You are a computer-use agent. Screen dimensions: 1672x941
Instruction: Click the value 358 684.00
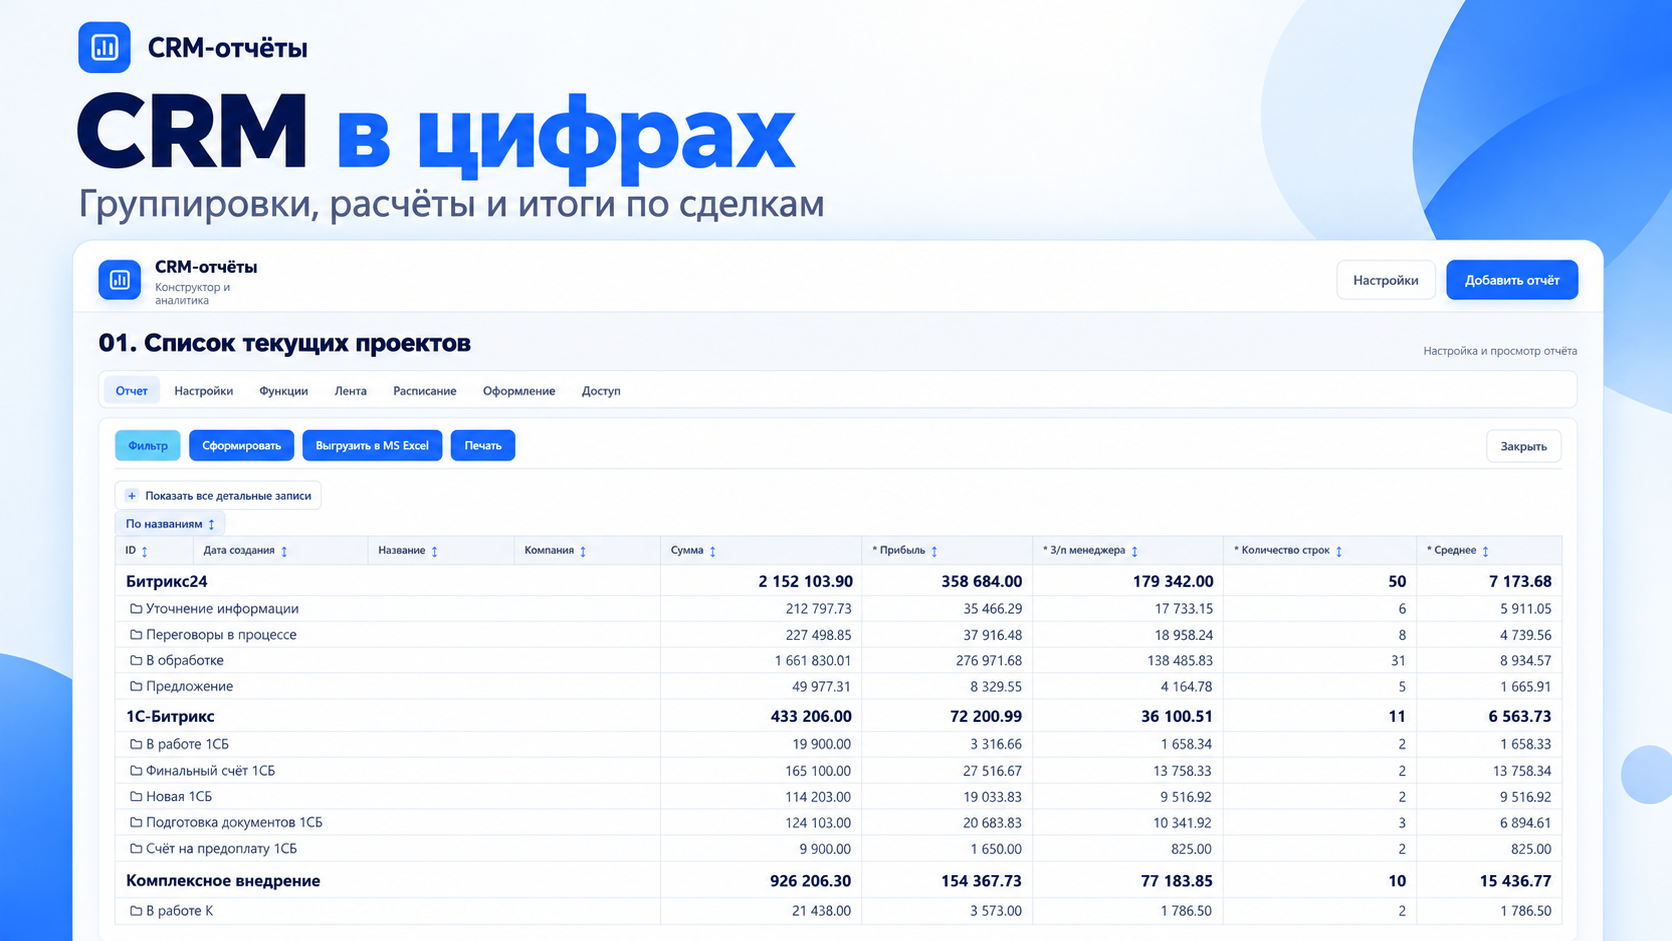point(981,581)
